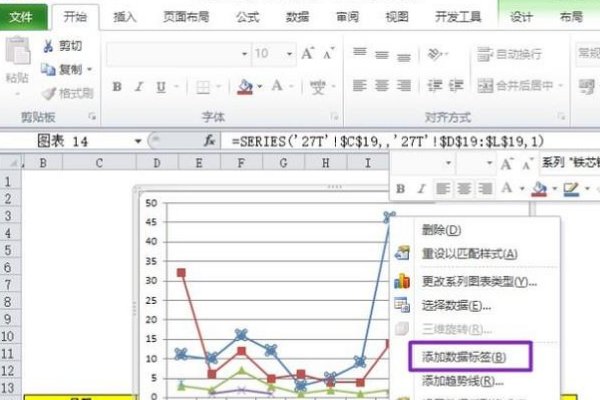Click 自动换行 wrap text button

[x=509, y=54]
